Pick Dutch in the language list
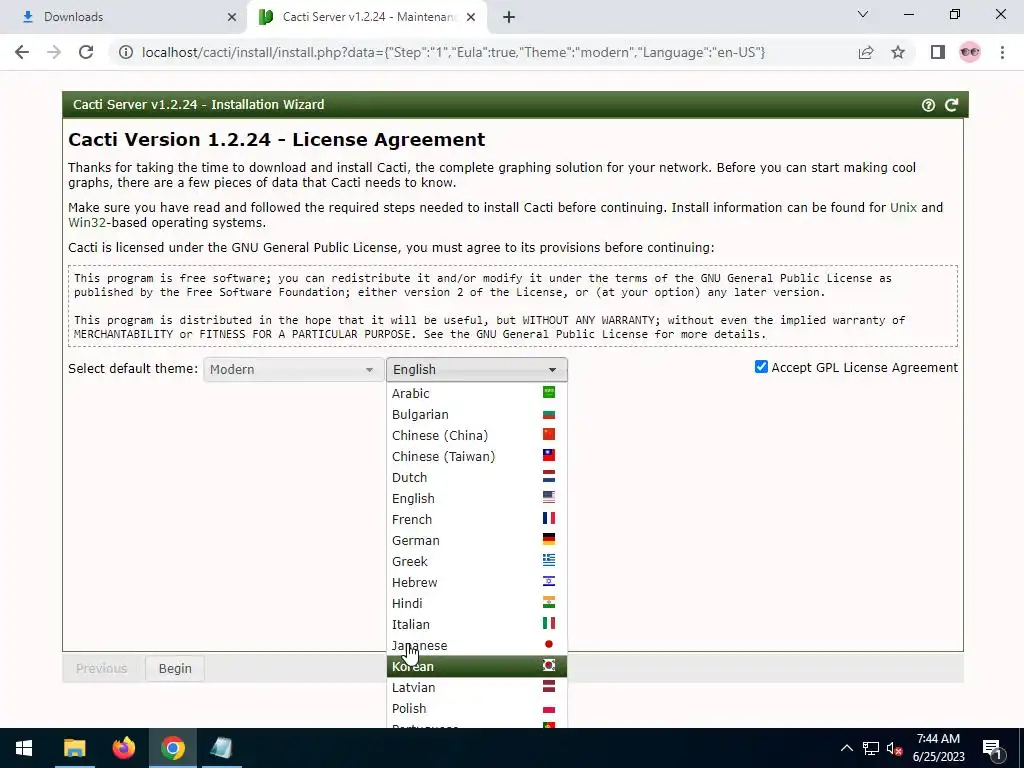This screenshot has height=768, width=1024. coord(477,477)
